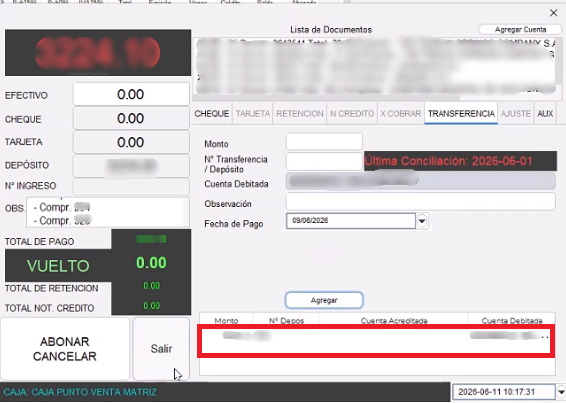566x403 pixels.
Task: Click the EFECTIVO amount field
Action: 131,94
